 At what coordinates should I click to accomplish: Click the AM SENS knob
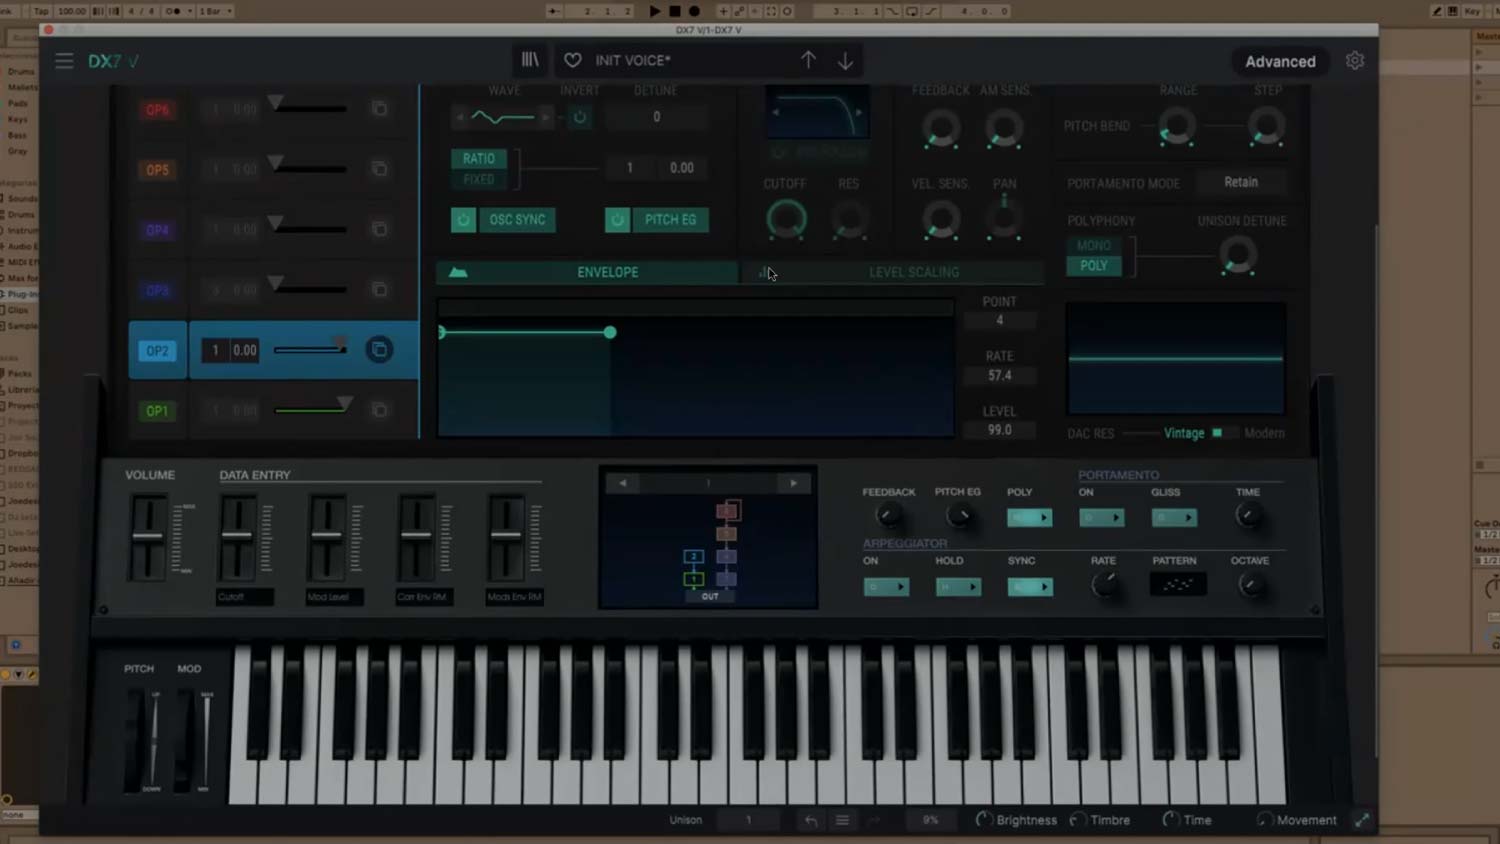coord(1004,128)
